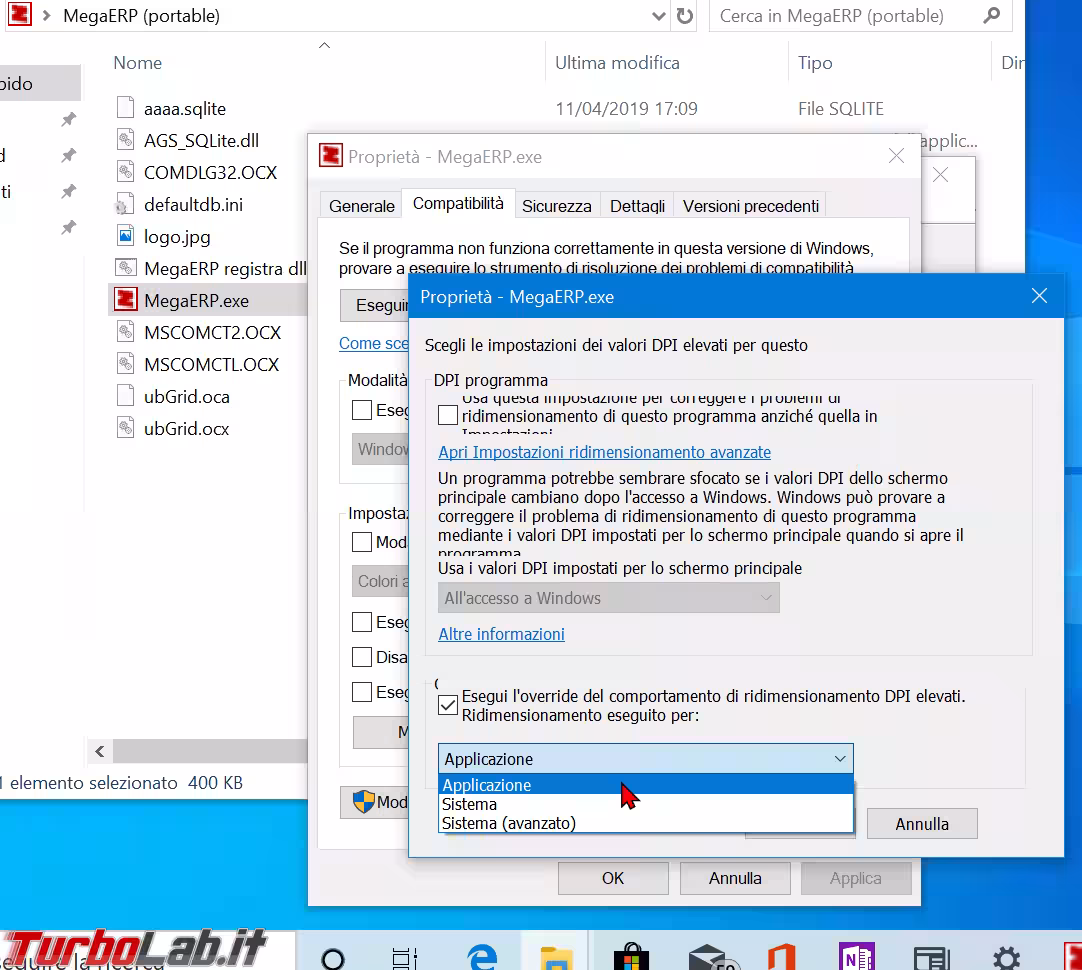Screen dimensions: 1082x970
Task: Select the logo.jpg image icon
Action: click(126, 236)
